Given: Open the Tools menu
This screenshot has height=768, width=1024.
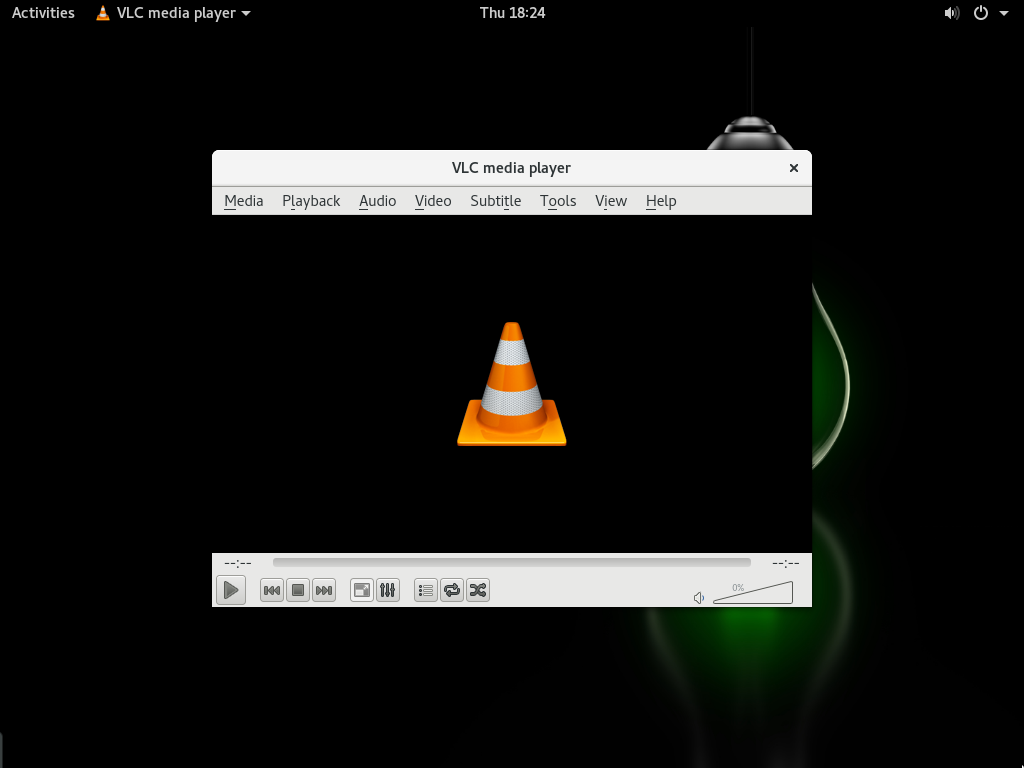Looking at the screenshot, I should tap(558, 201).
